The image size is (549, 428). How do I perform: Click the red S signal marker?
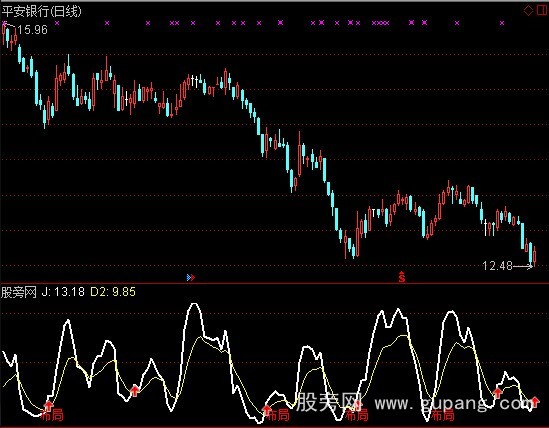click(402, 277)
